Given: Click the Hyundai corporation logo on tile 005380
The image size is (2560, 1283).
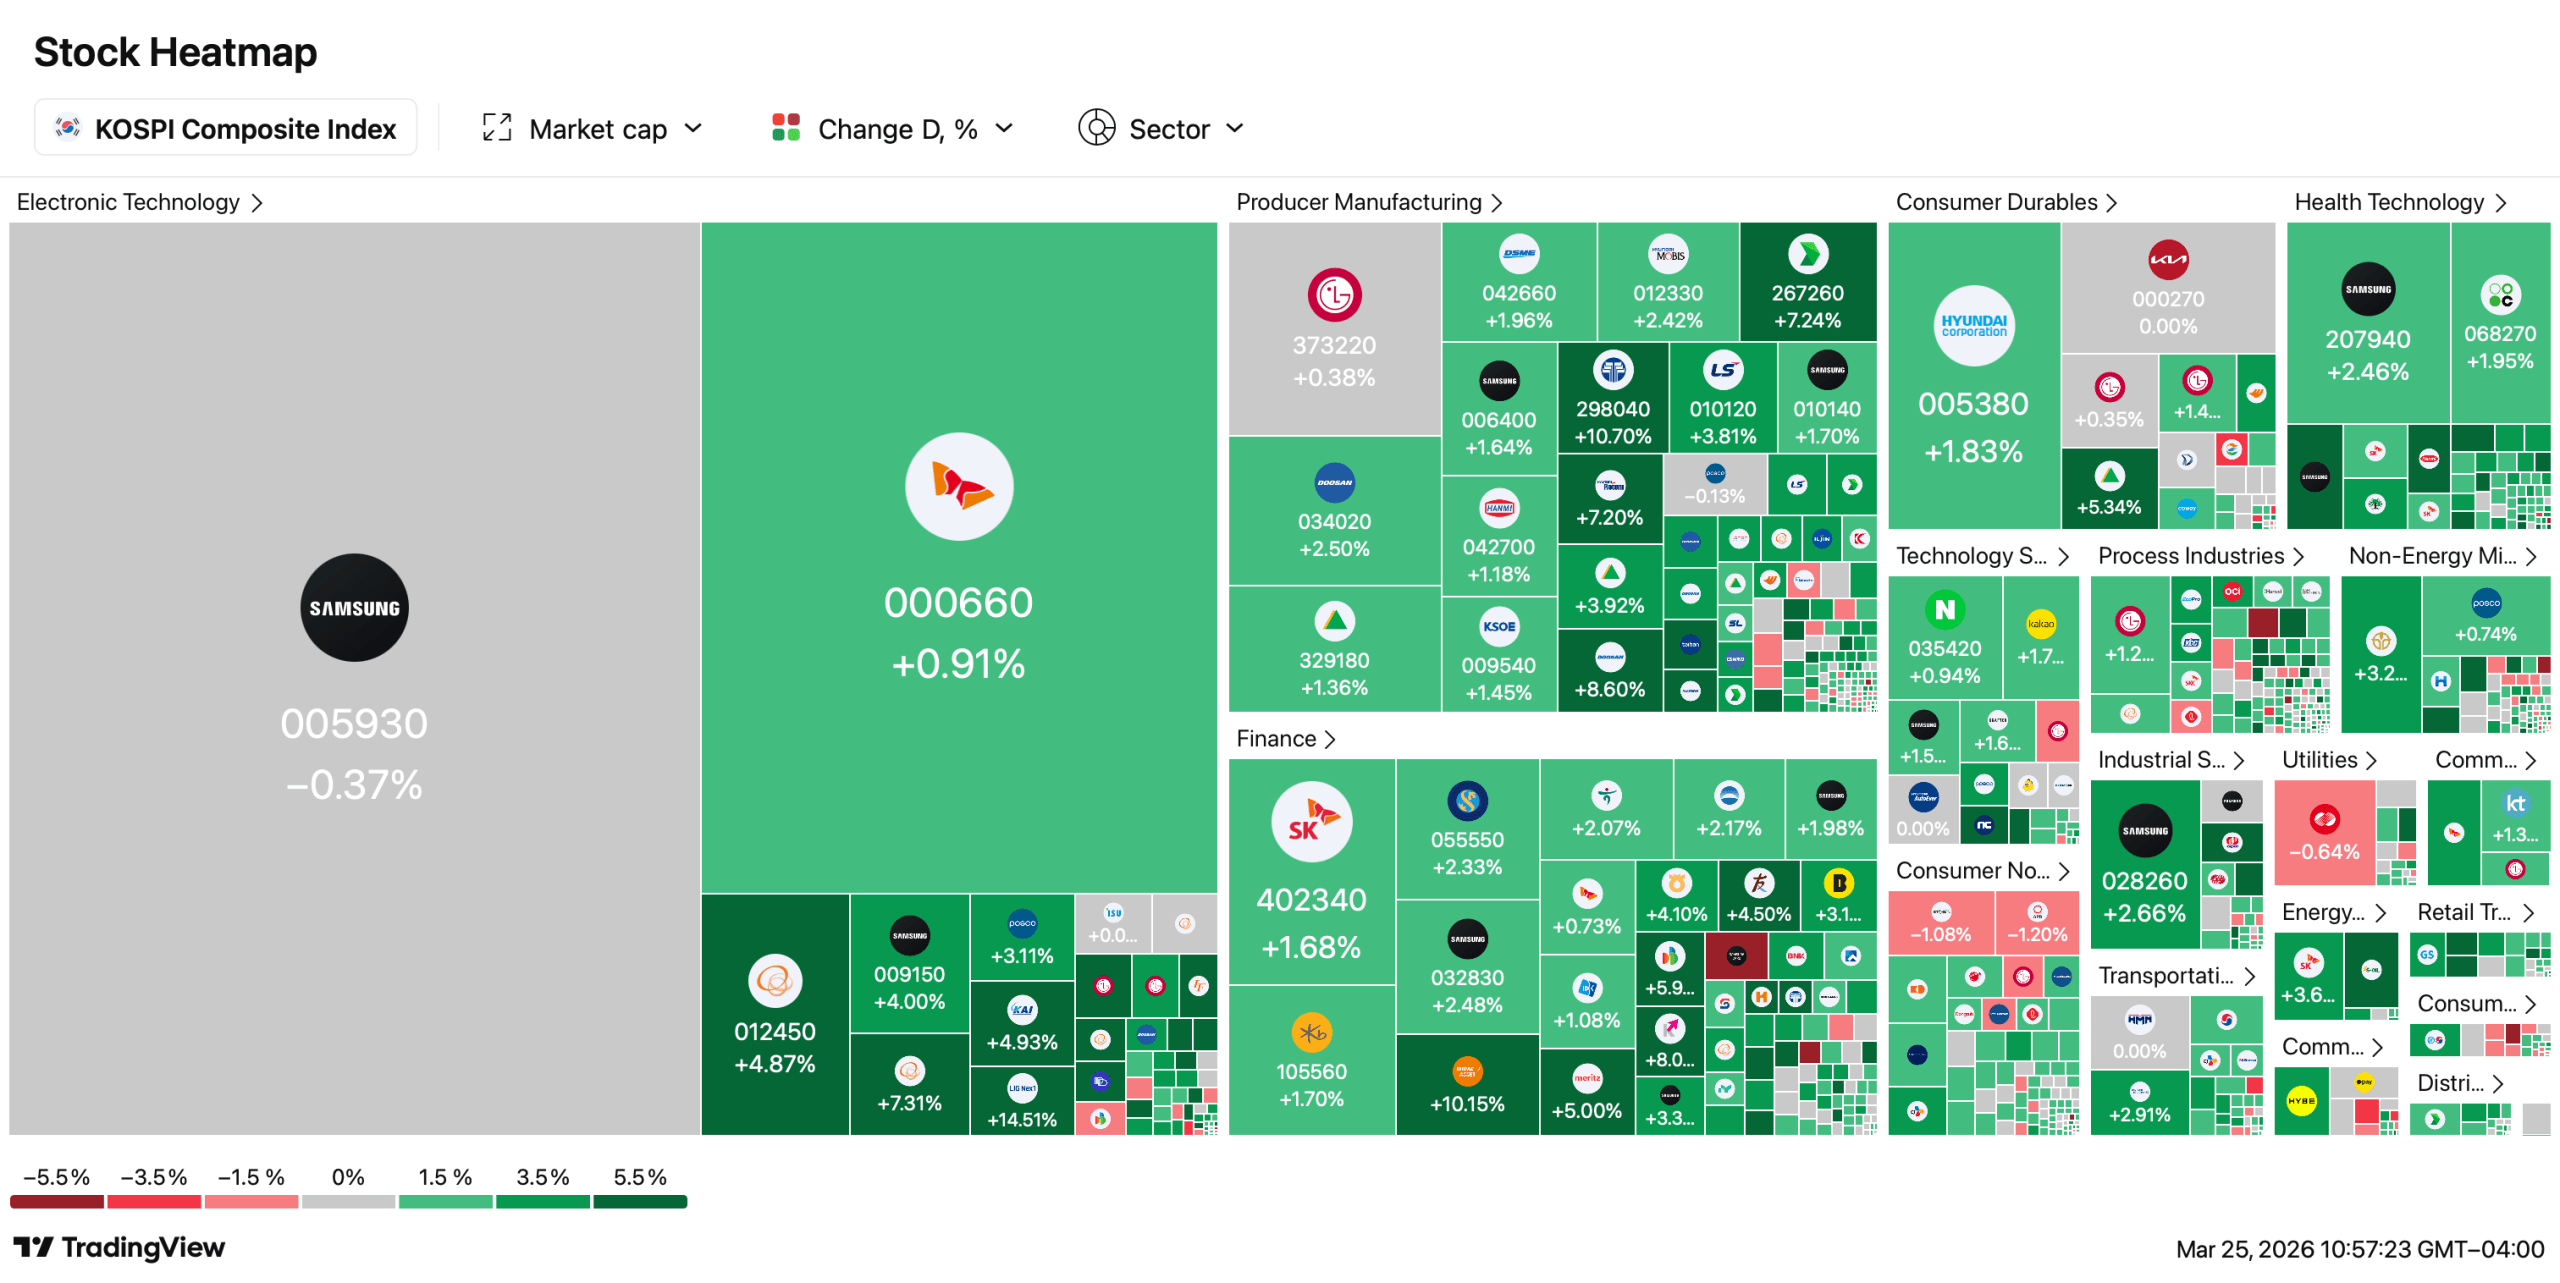Looking at the screenshot, I should 1973,326.
